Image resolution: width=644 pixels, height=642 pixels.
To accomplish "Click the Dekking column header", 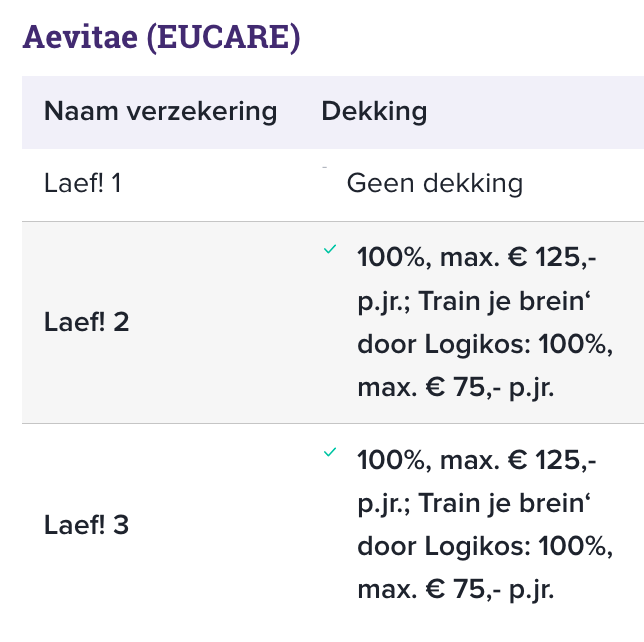I will (374, 110).
